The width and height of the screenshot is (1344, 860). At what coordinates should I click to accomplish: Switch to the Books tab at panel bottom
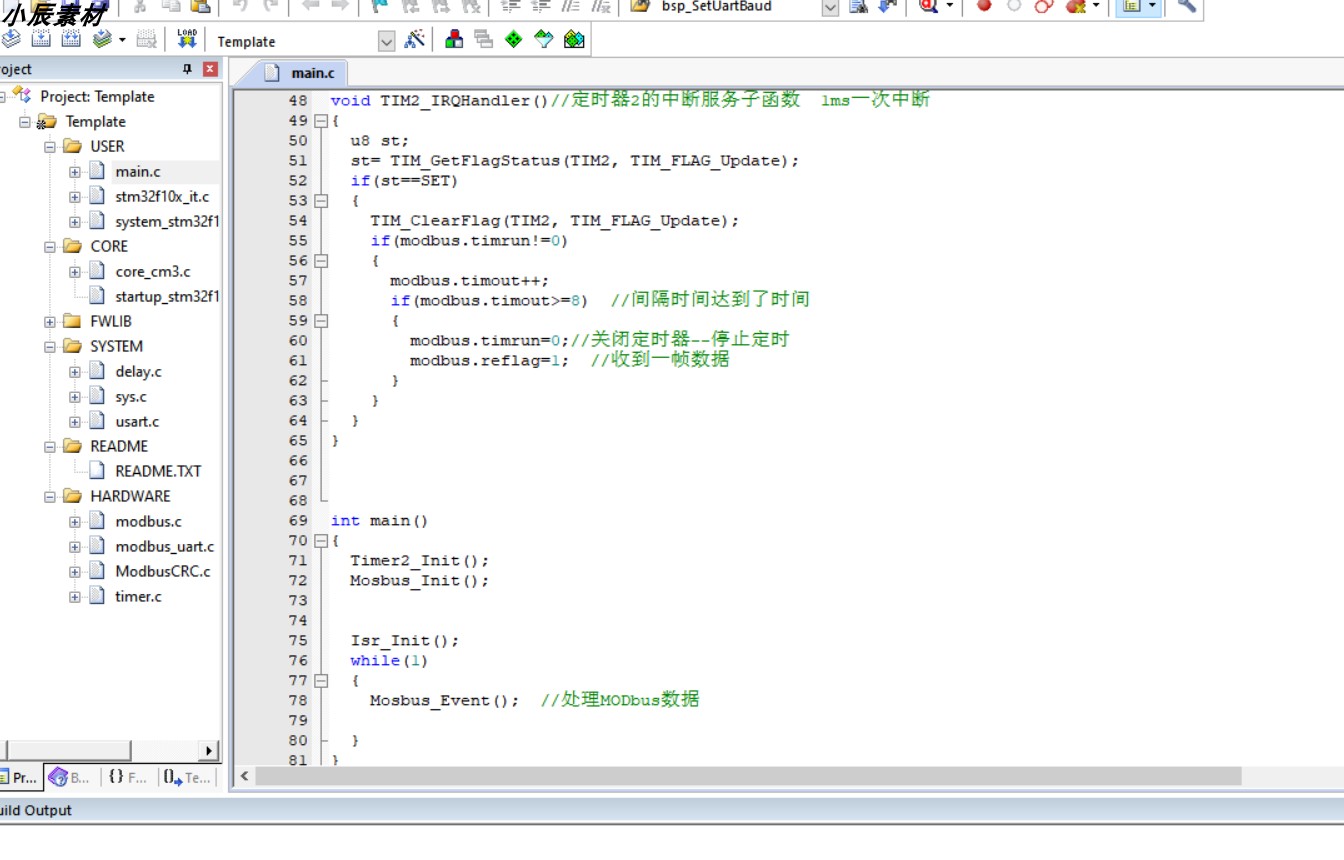[69, 777]
